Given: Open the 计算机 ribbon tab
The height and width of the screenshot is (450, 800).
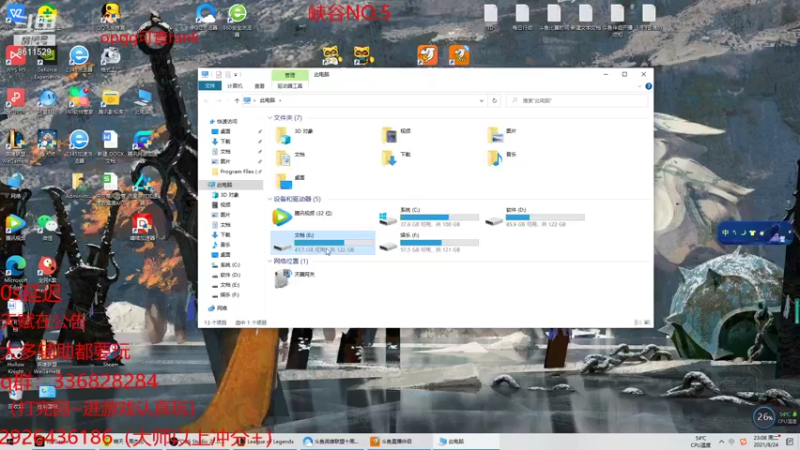Looking at the screenshot, I should (x=235, y=86).
